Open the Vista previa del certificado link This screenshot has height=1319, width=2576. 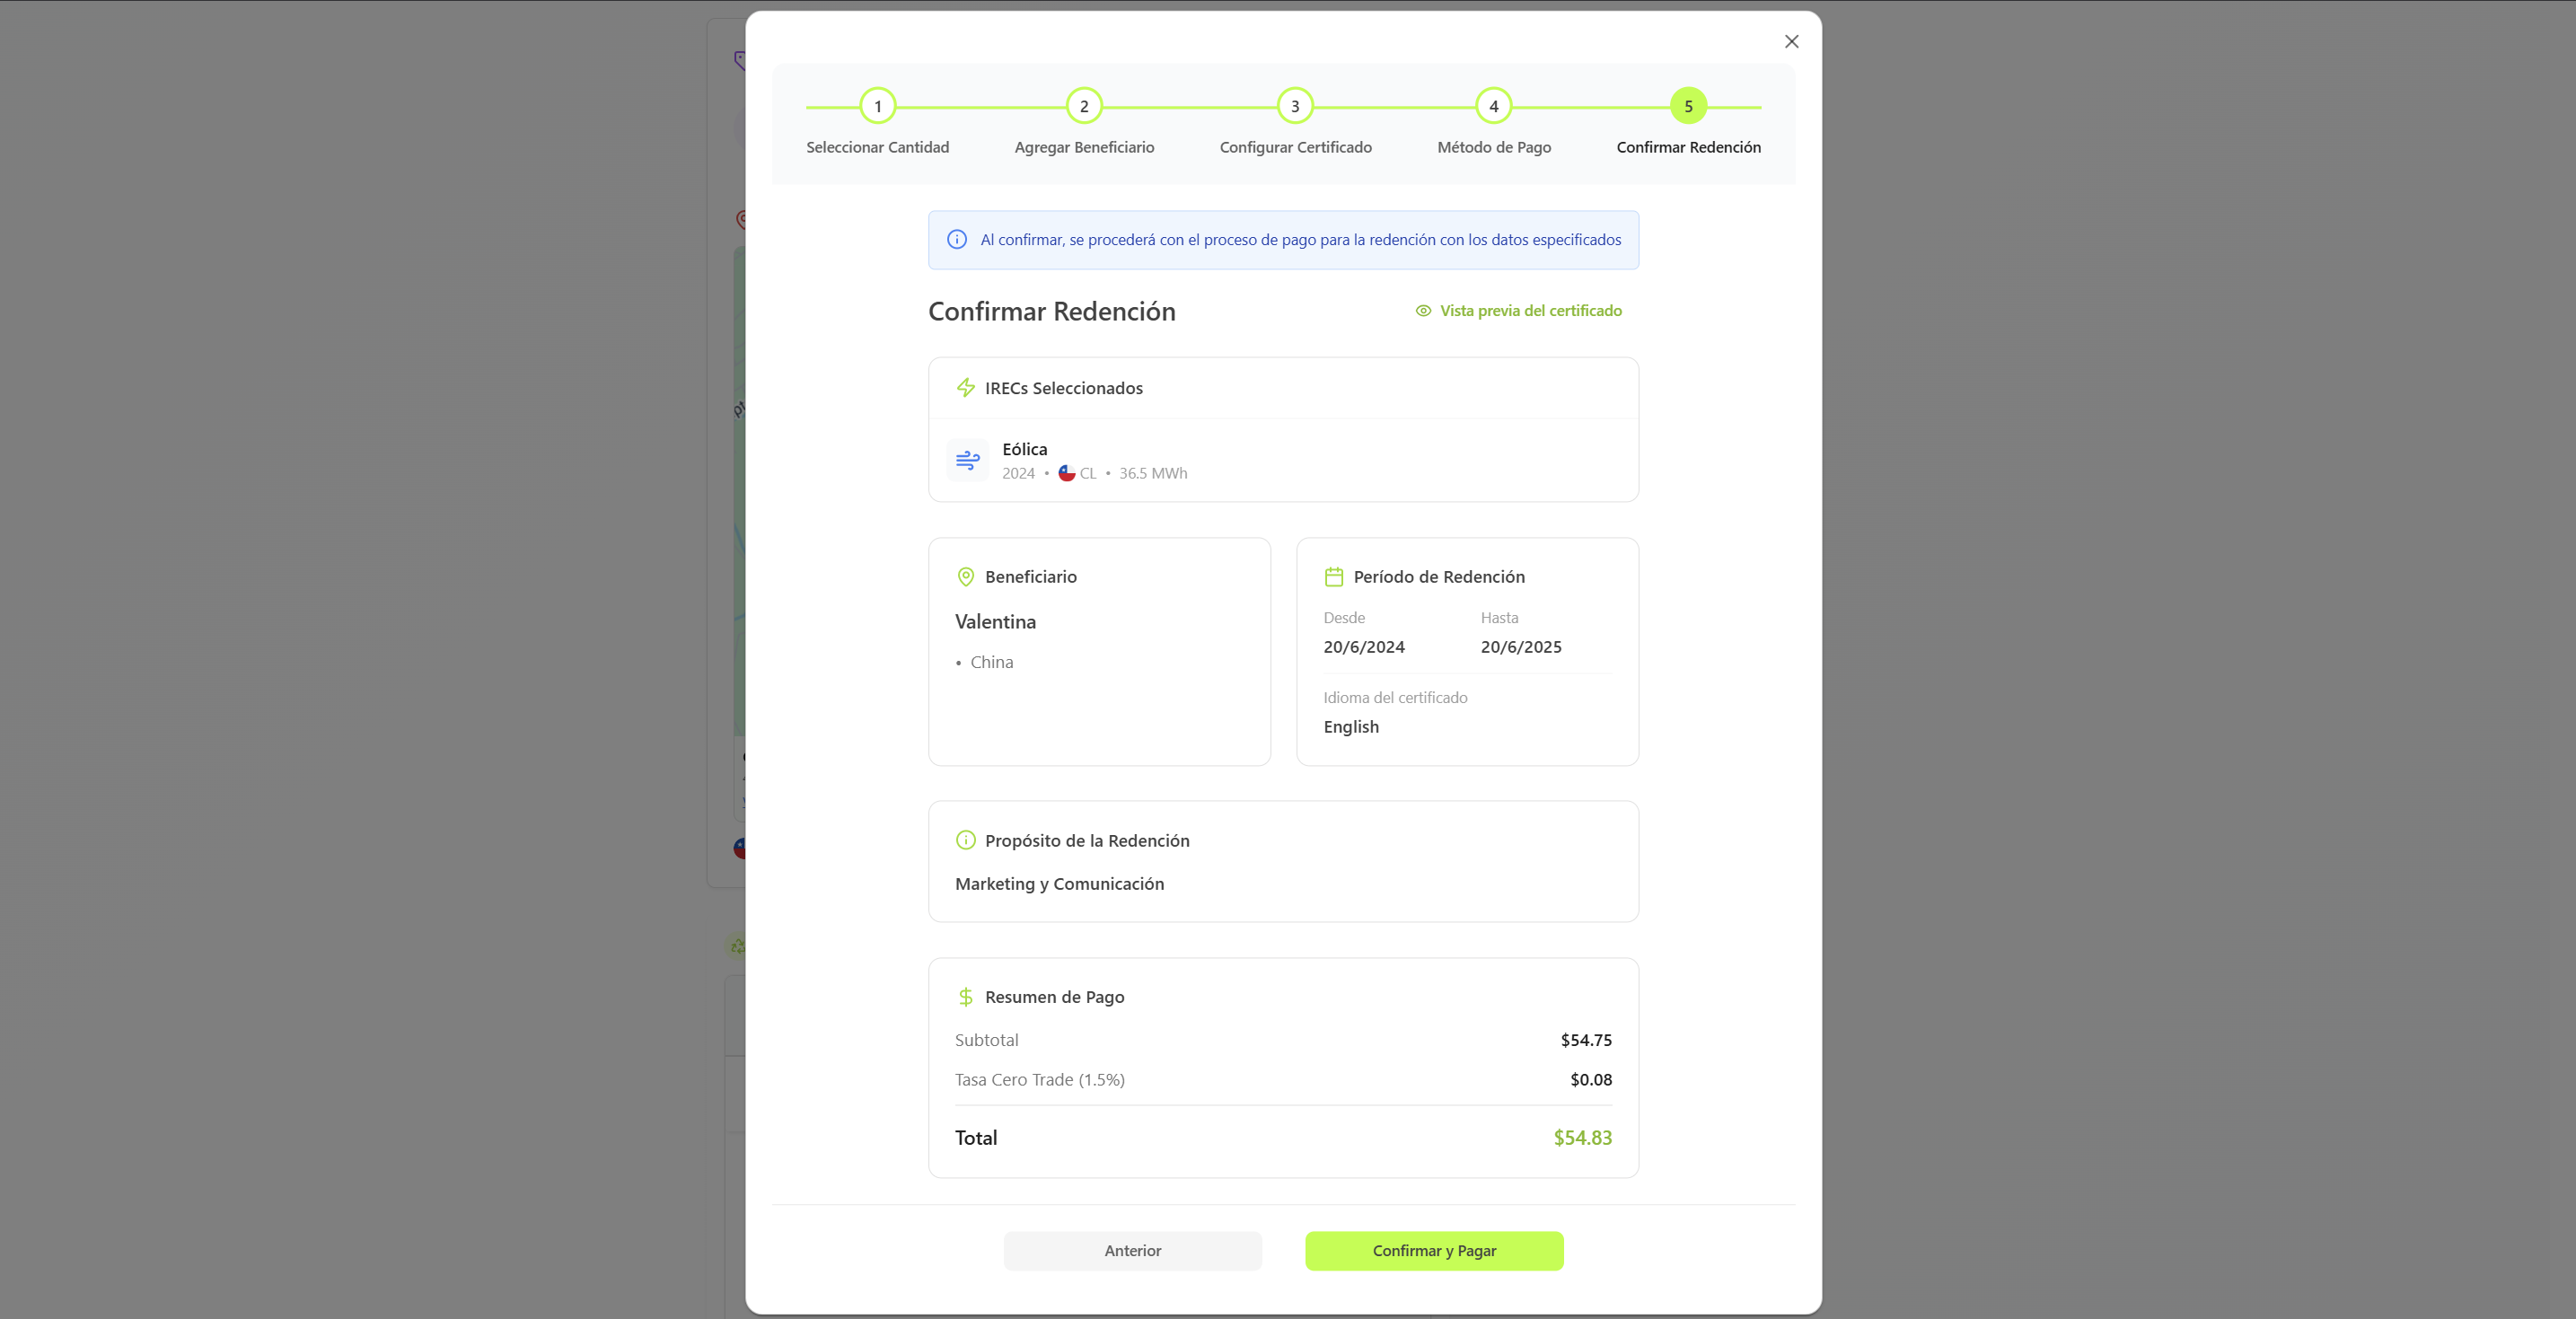1531,311
